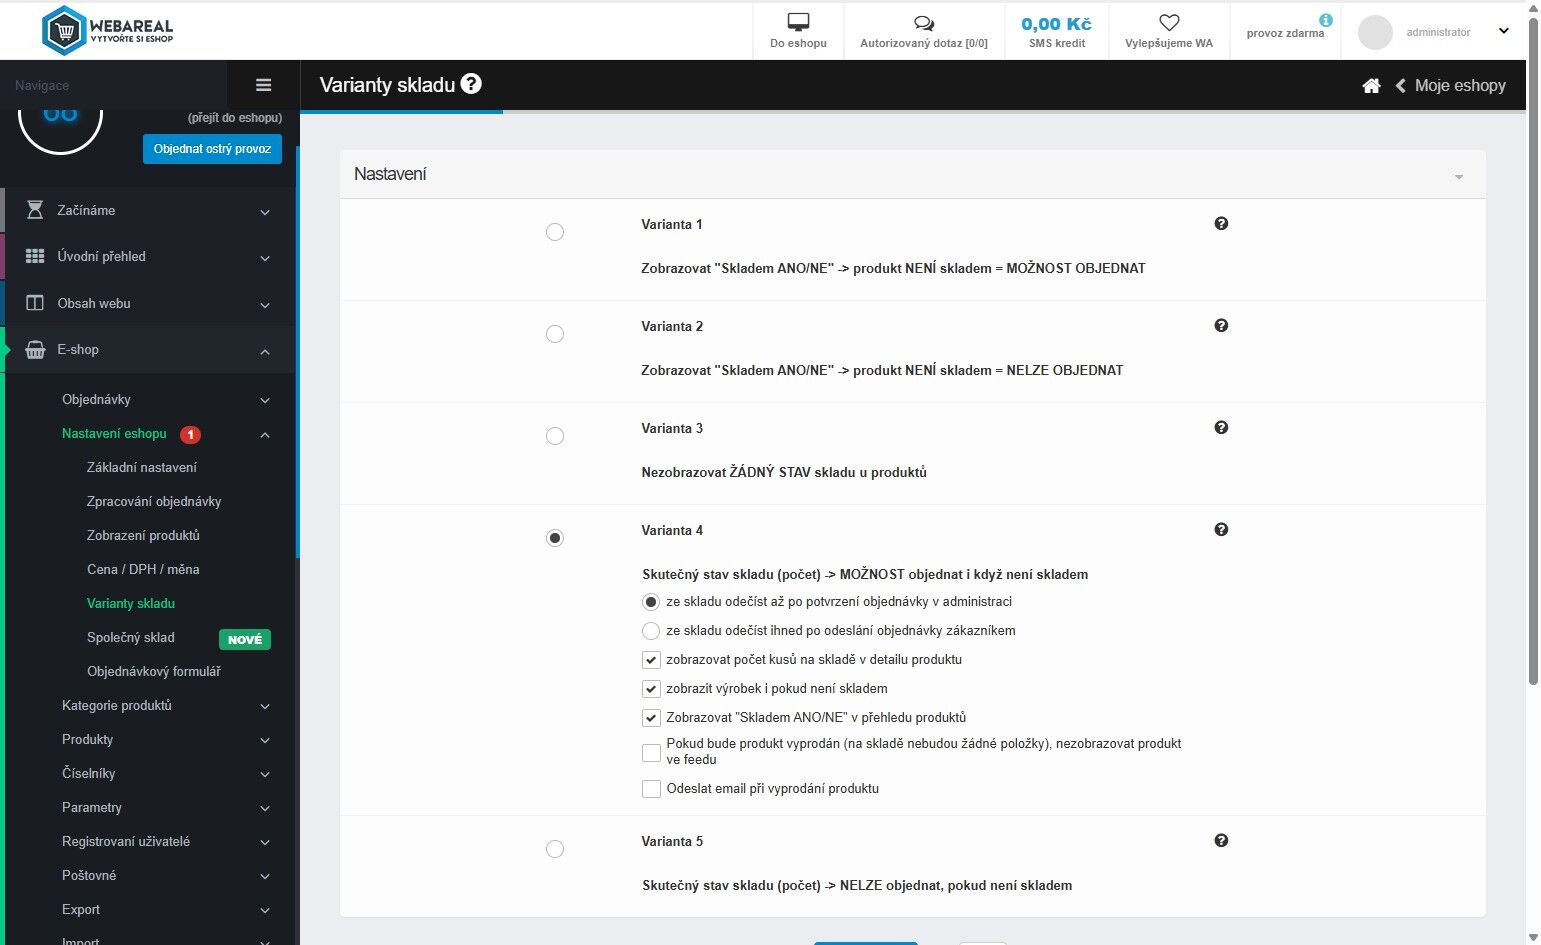
Task: Follow the (přejít do eshopu) link
Action: (x=235, y=118)
